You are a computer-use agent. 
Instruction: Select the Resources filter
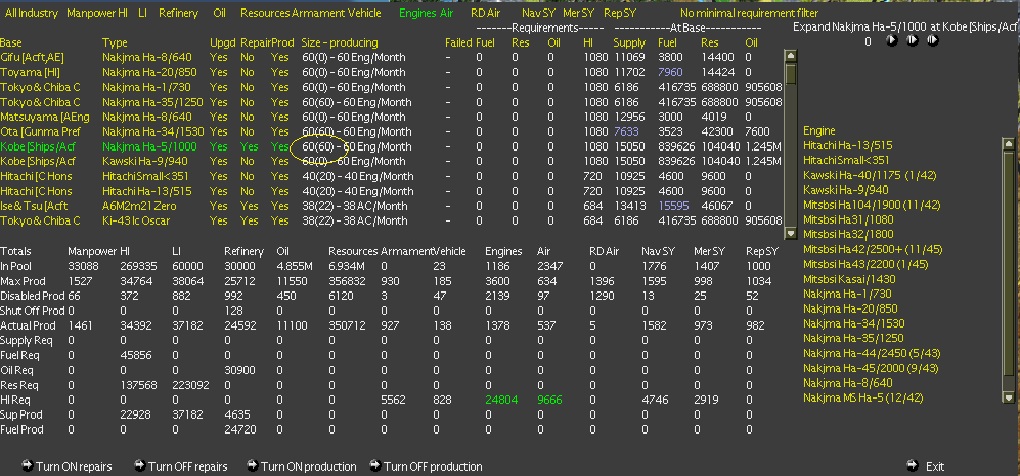(x=264, y=13)
